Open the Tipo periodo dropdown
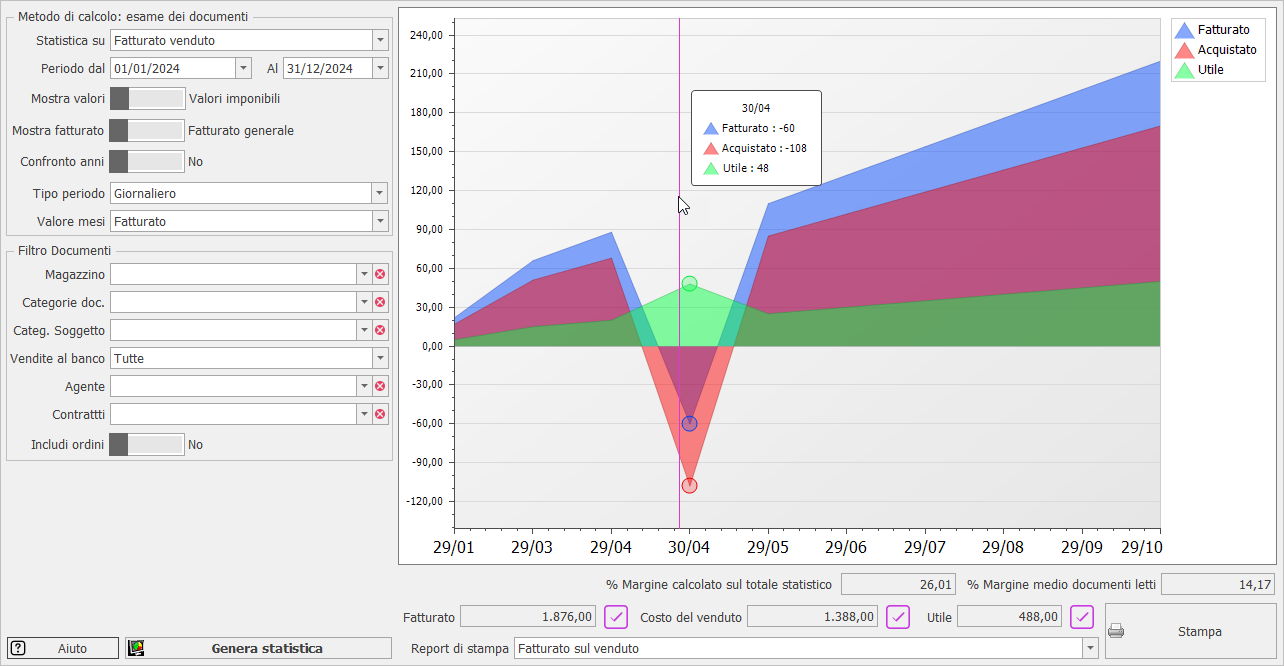This screenshot has width=1284, height=666. point(380,193)
